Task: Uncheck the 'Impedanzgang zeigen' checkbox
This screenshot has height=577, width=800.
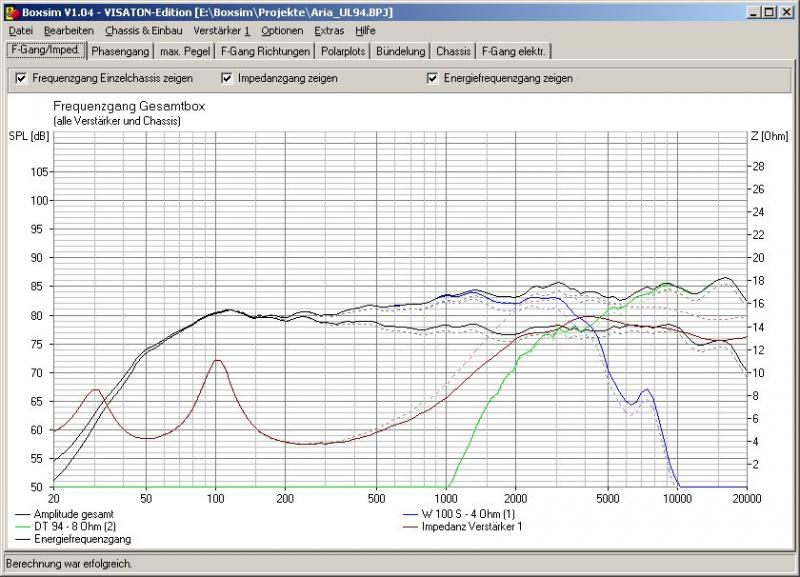Action: [227, 78]
